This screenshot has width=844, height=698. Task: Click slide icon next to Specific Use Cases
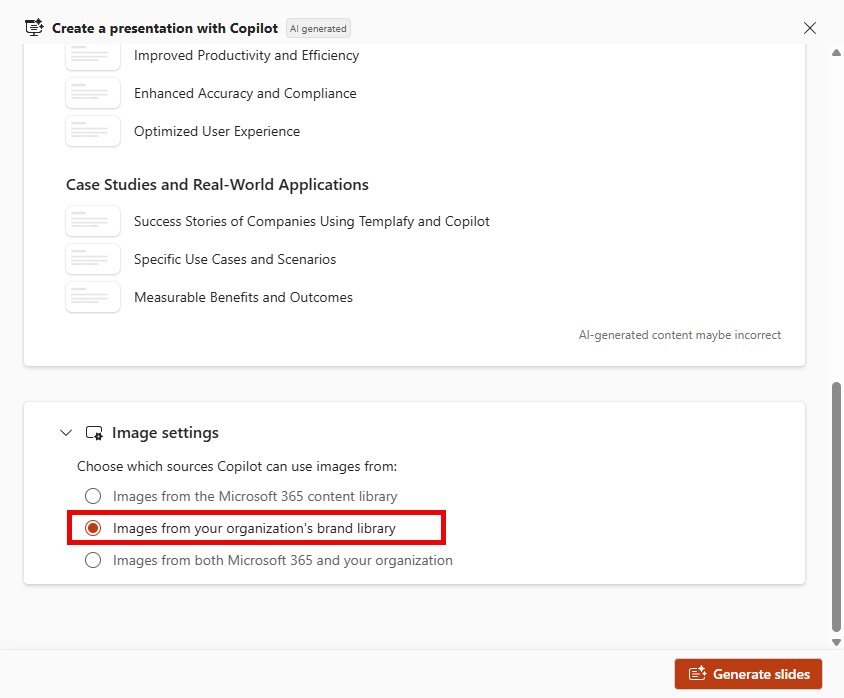pyautogui.click(x=93, y=259)
